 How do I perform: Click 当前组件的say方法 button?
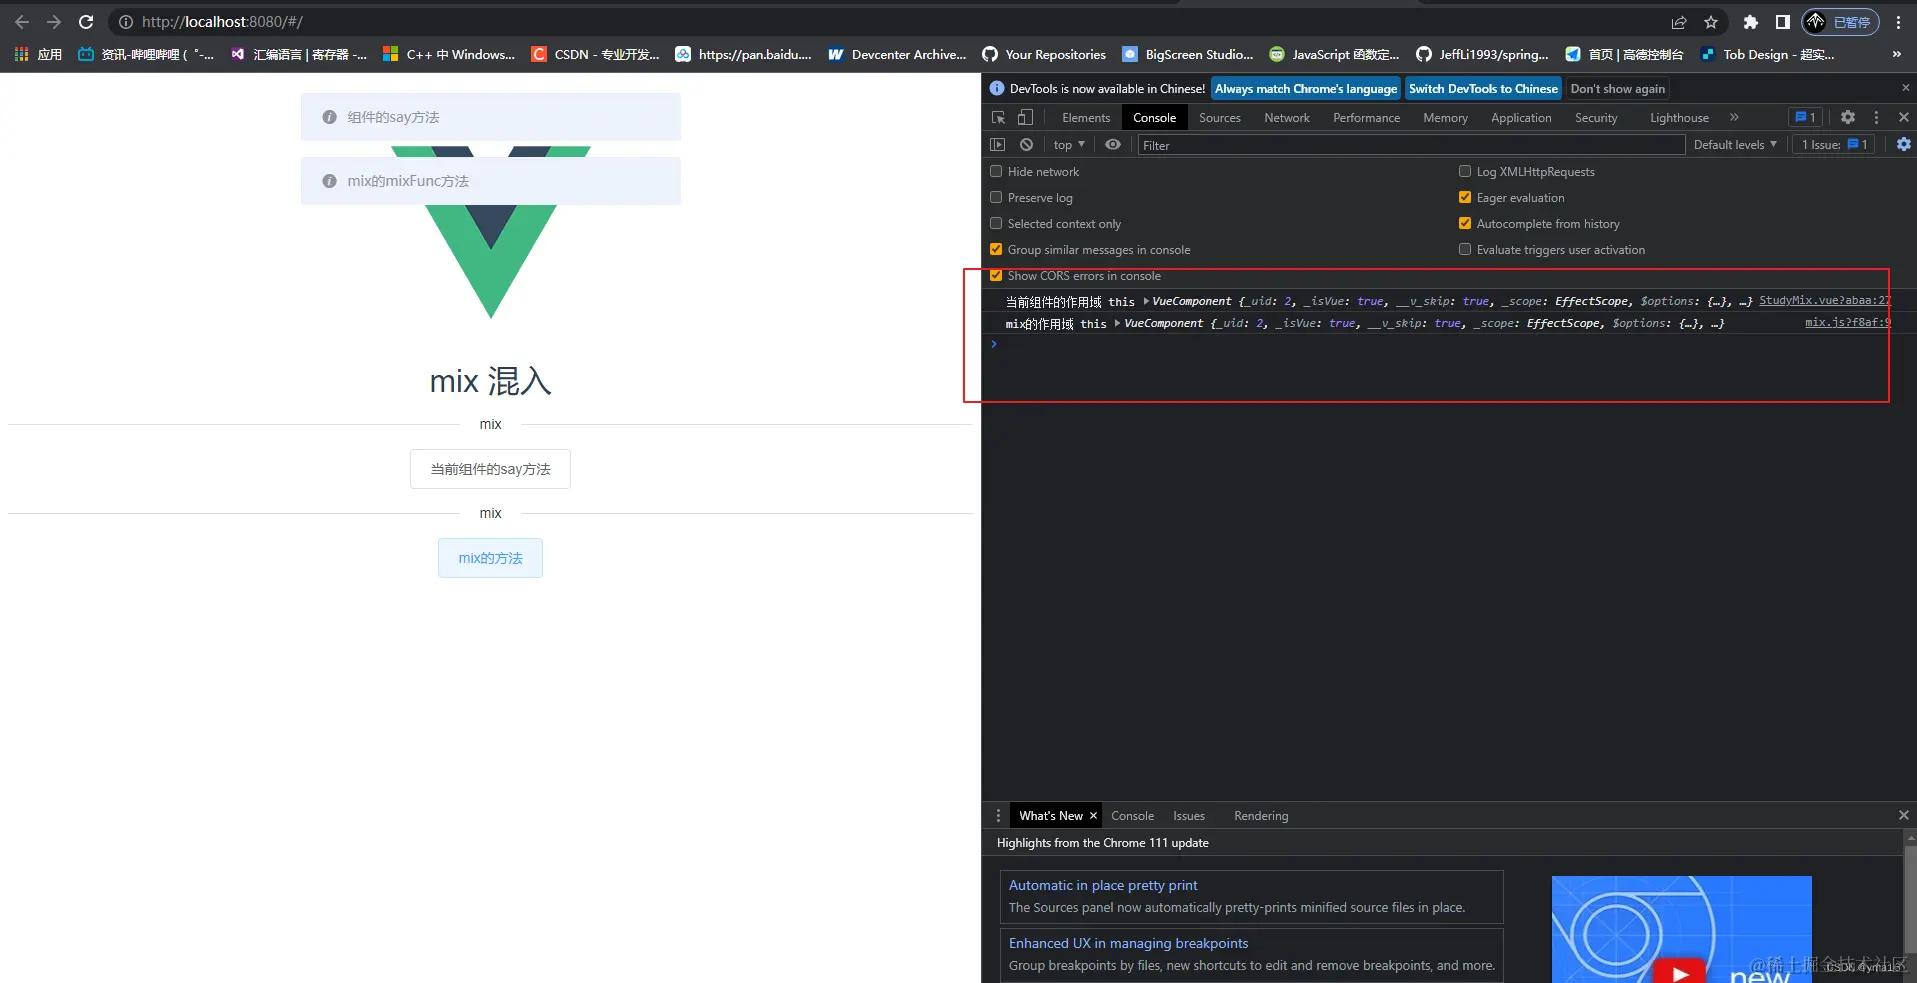[490, 469]
